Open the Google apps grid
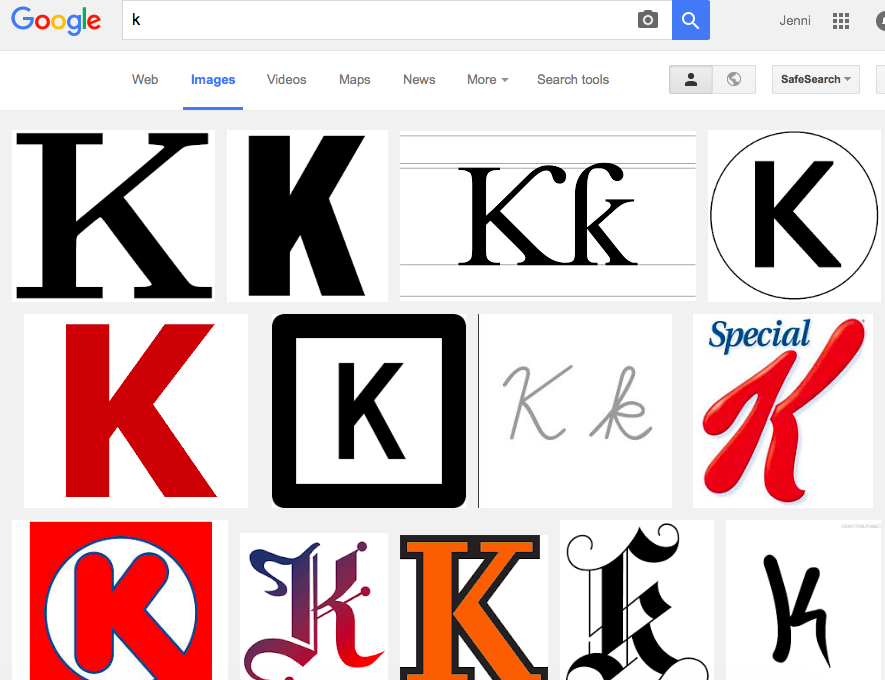The width and height of the screenshot is (885, 680). 840,21
